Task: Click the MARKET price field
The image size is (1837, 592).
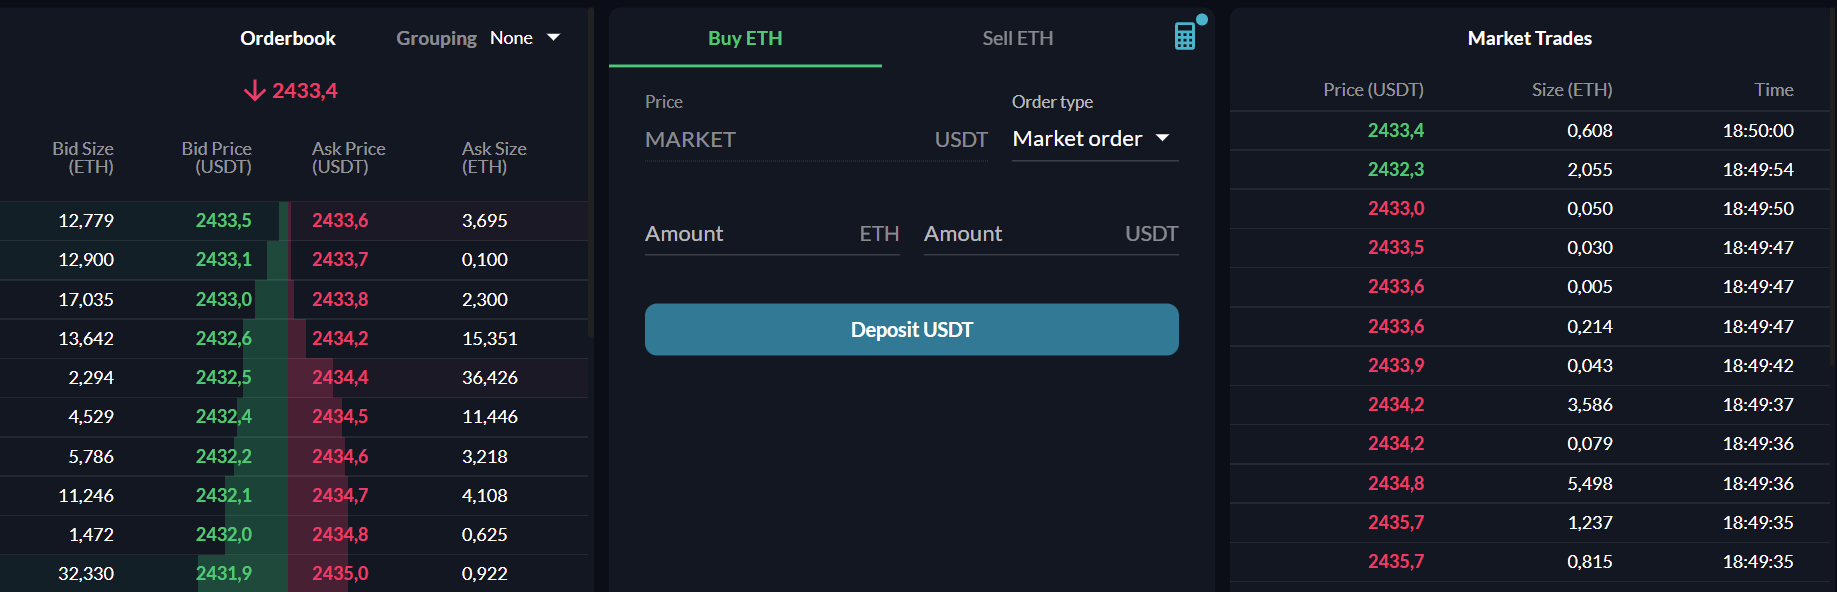Action: tap(780, 140)
